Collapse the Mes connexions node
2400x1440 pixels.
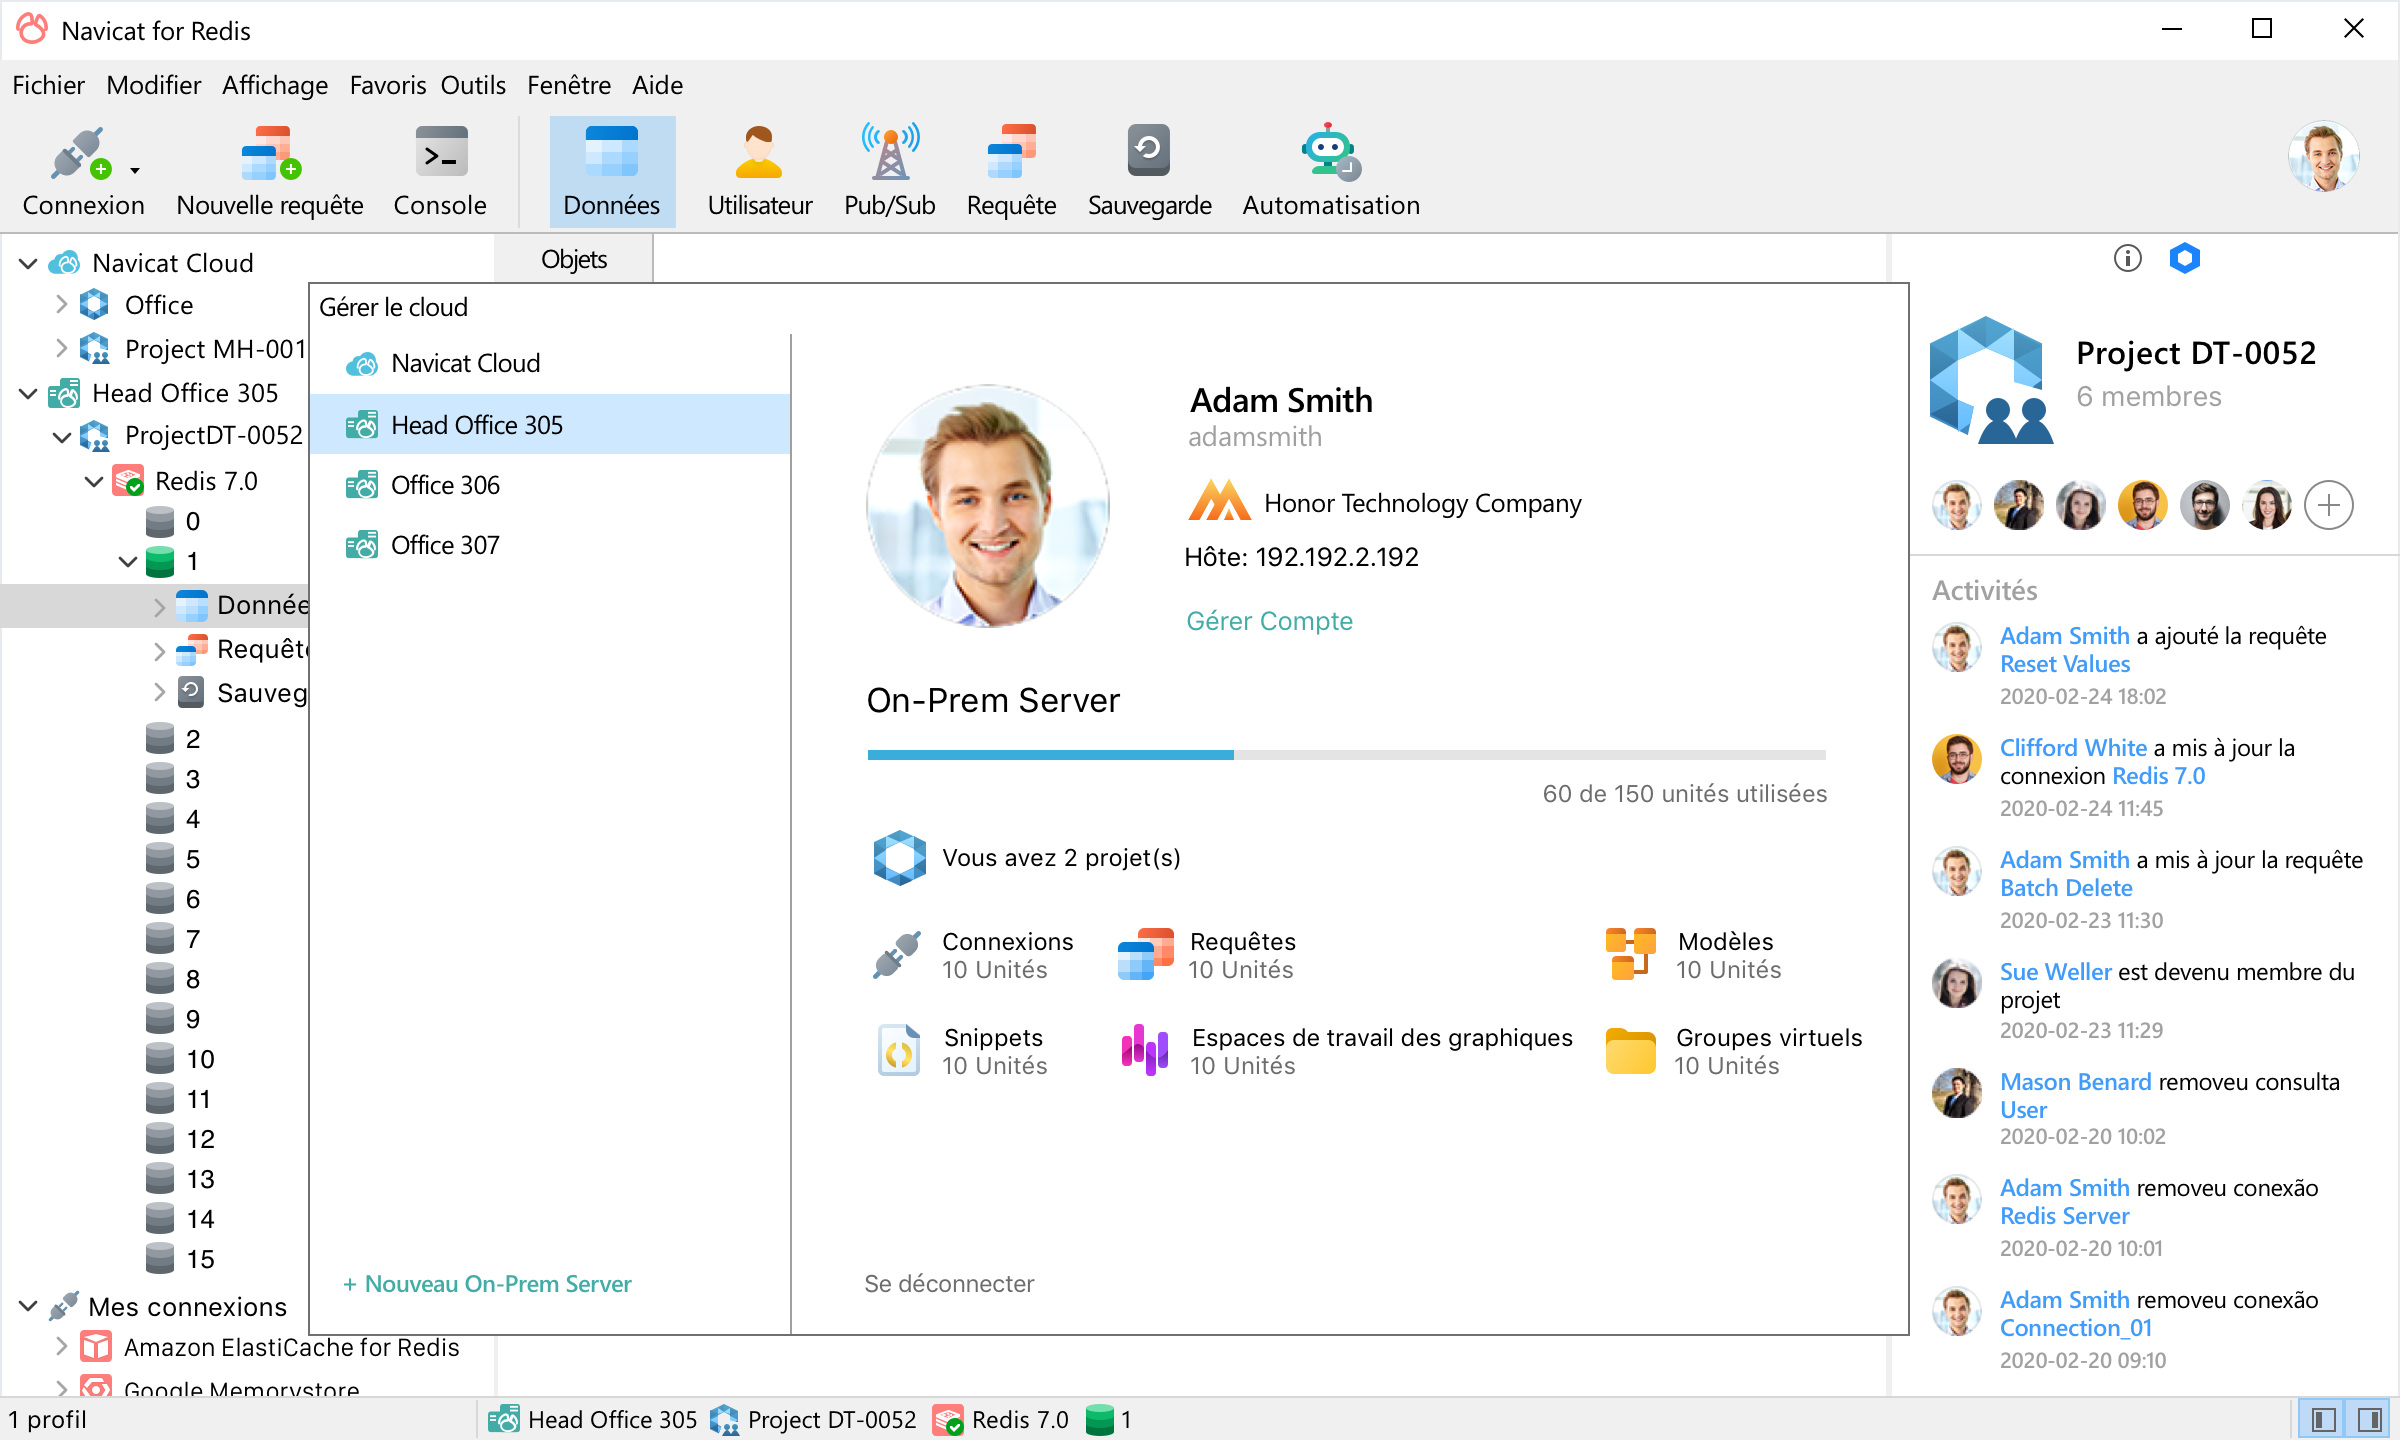click(x=28, y=1307)
